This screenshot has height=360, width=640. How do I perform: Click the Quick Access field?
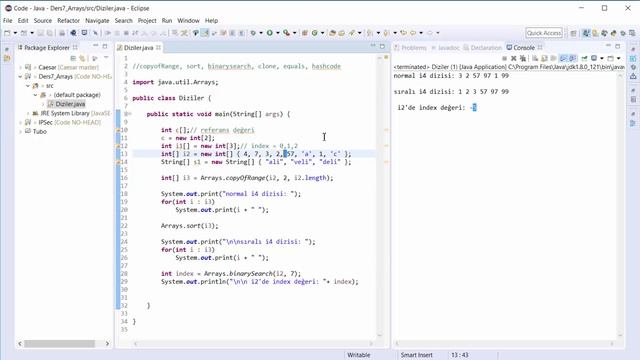coord(544,33)
